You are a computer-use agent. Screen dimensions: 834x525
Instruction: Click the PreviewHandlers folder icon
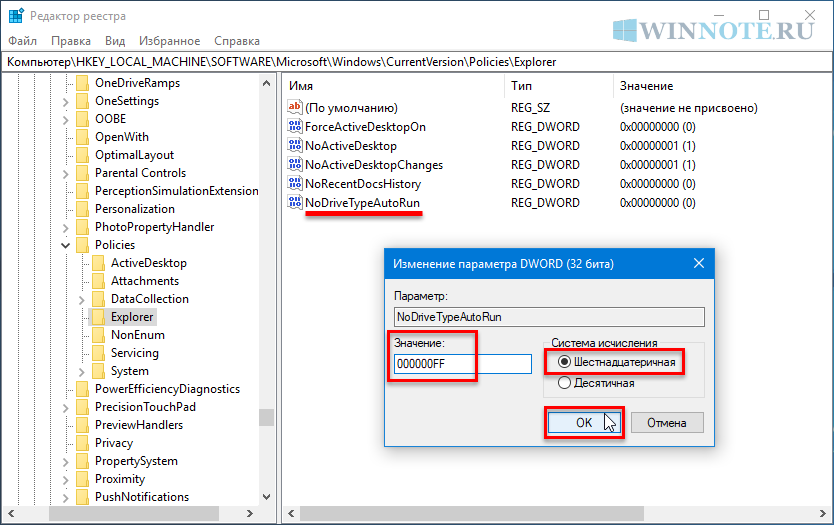(x=82, y=425)
